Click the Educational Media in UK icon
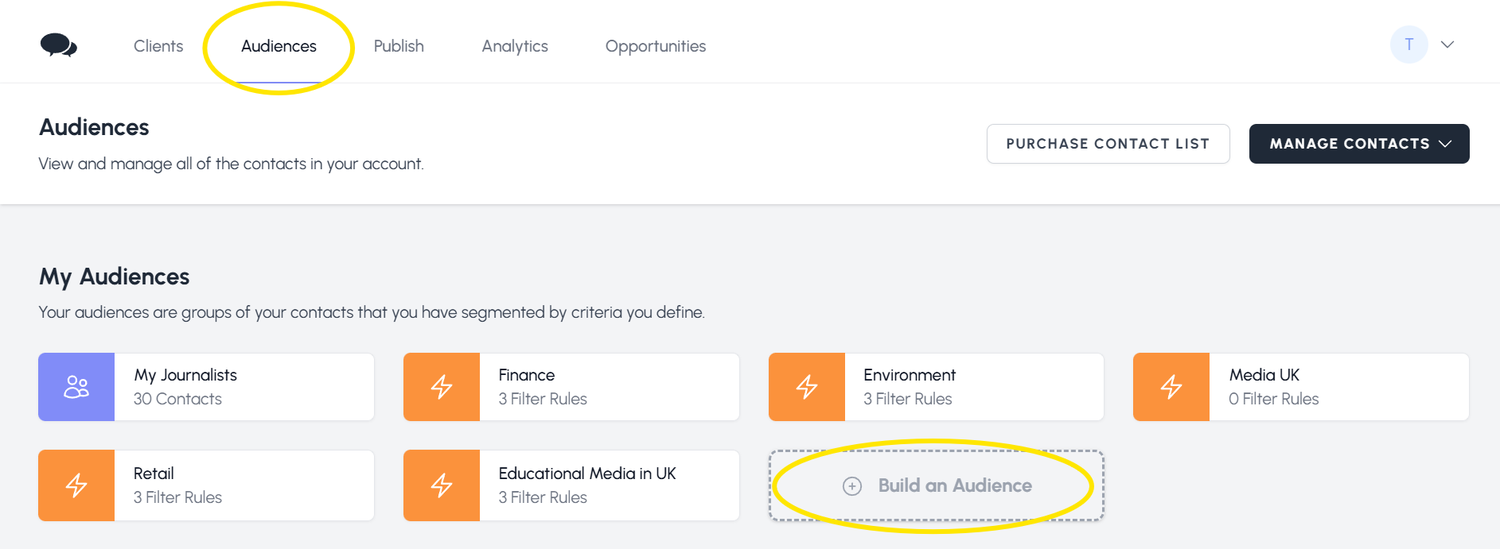 [442, 485]
